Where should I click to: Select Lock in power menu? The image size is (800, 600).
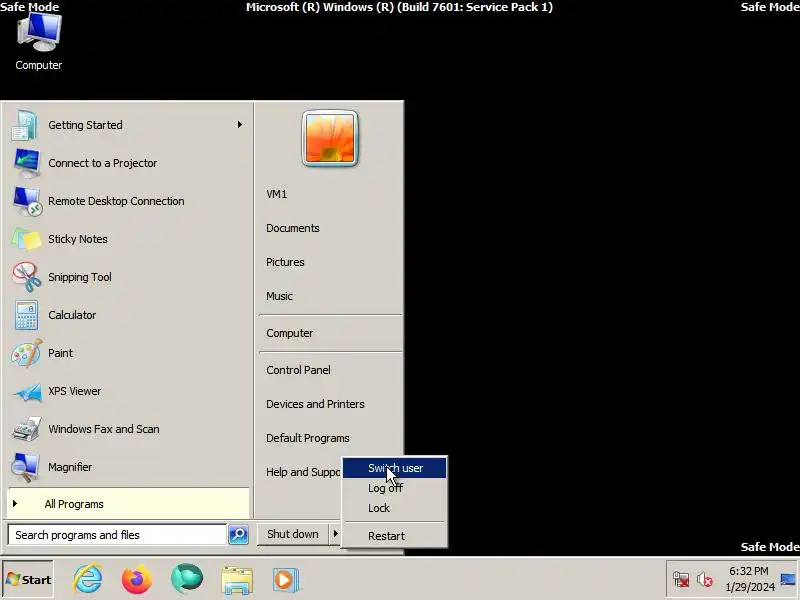(x=394, y=508)
